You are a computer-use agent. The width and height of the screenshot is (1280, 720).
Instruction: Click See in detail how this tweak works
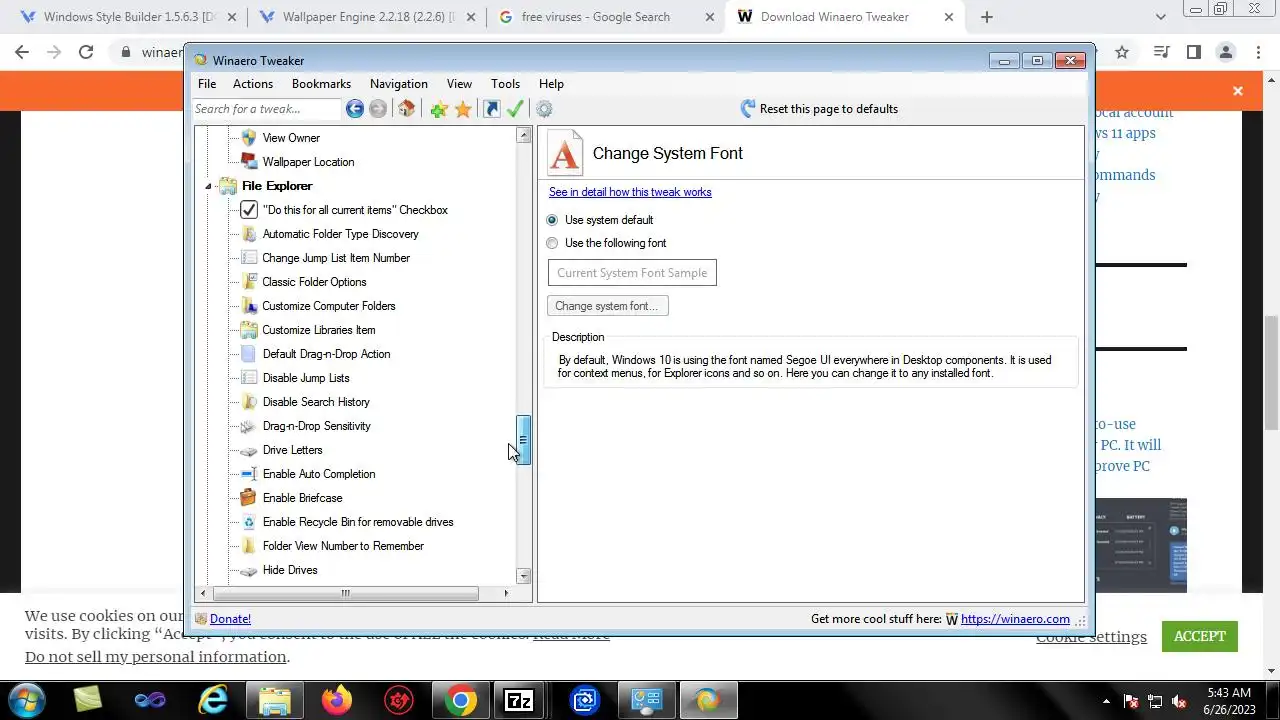coord(630,192)
